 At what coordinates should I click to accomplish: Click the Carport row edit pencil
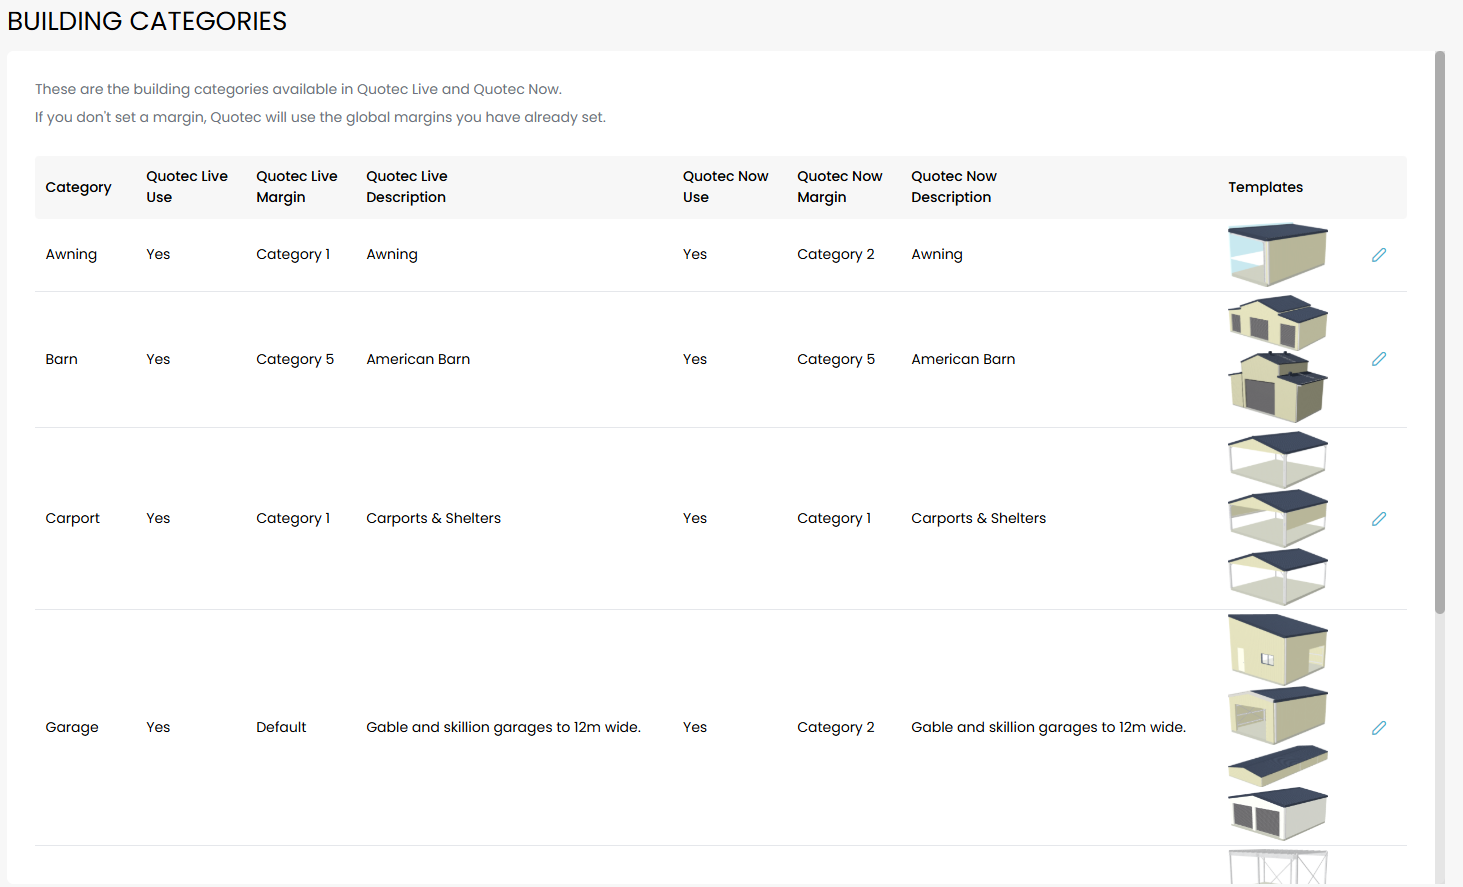point(1379,519)
